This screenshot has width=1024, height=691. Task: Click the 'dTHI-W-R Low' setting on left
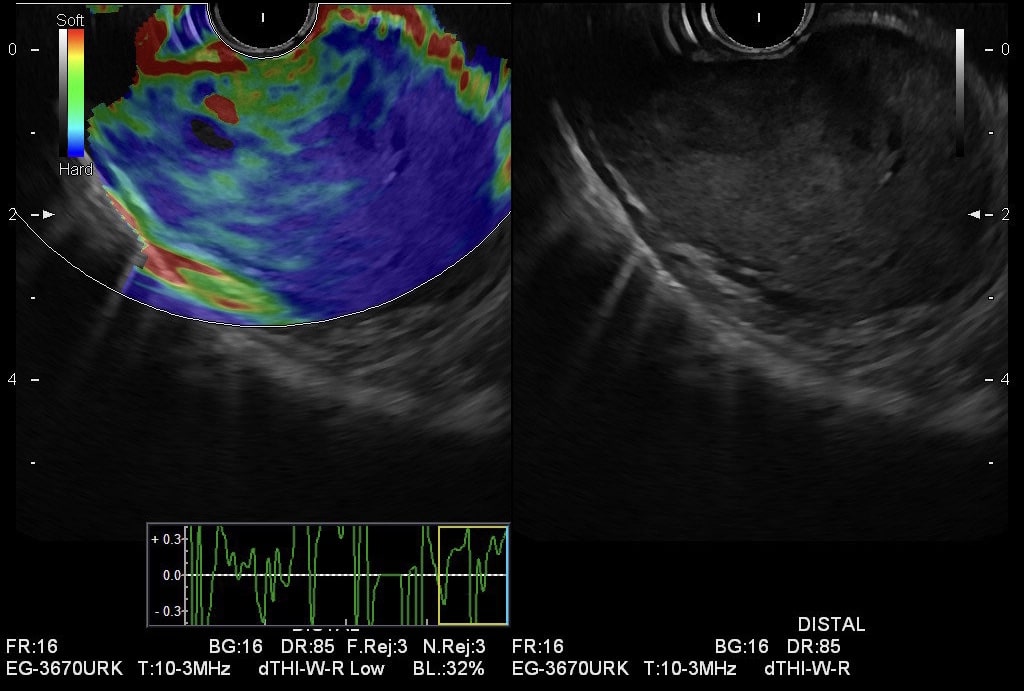[321, 668]
